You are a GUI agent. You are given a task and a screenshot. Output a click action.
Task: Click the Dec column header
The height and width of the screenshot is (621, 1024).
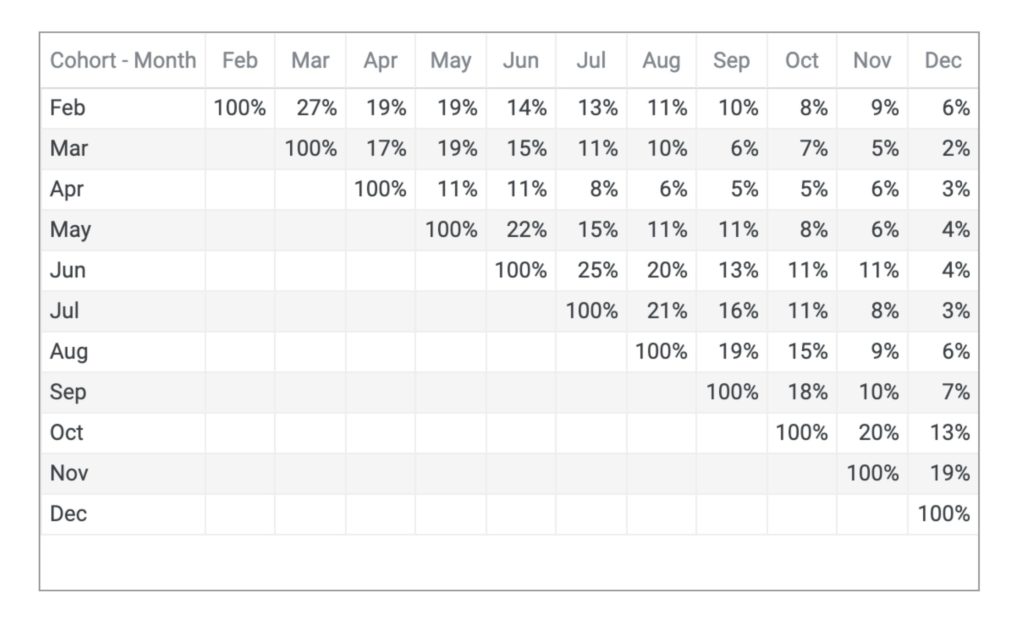point(943,60)
